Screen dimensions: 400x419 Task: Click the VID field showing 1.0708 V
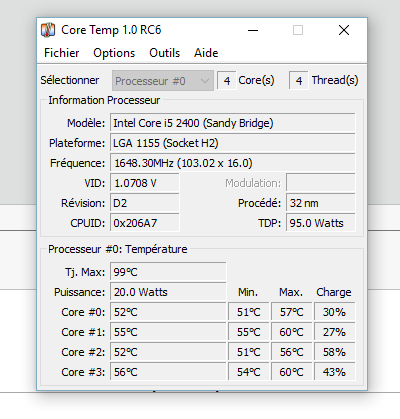[x=145, y=183]
